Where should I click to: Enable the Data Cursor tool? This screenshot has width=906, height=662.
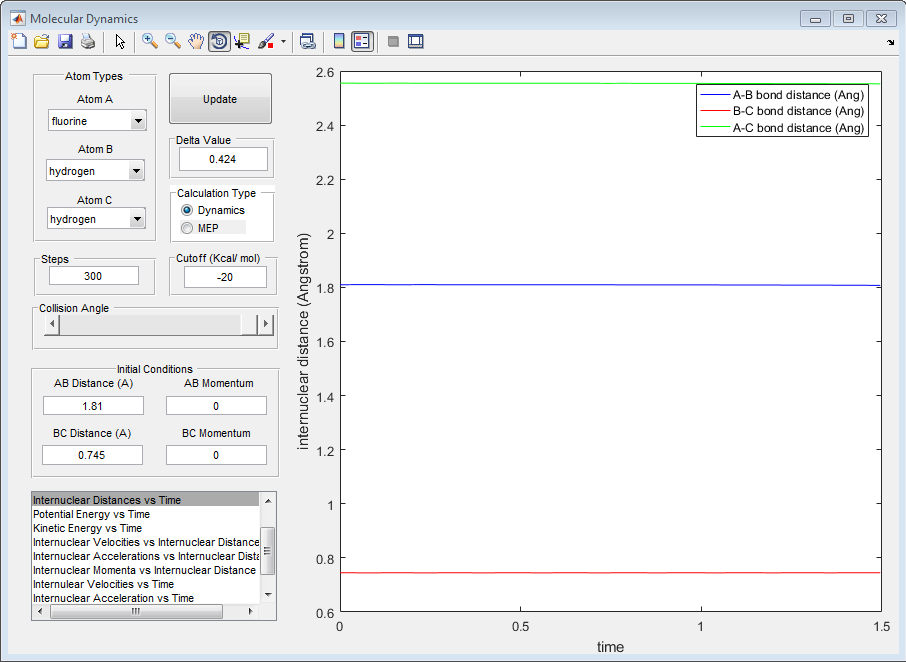click(242, 41)
